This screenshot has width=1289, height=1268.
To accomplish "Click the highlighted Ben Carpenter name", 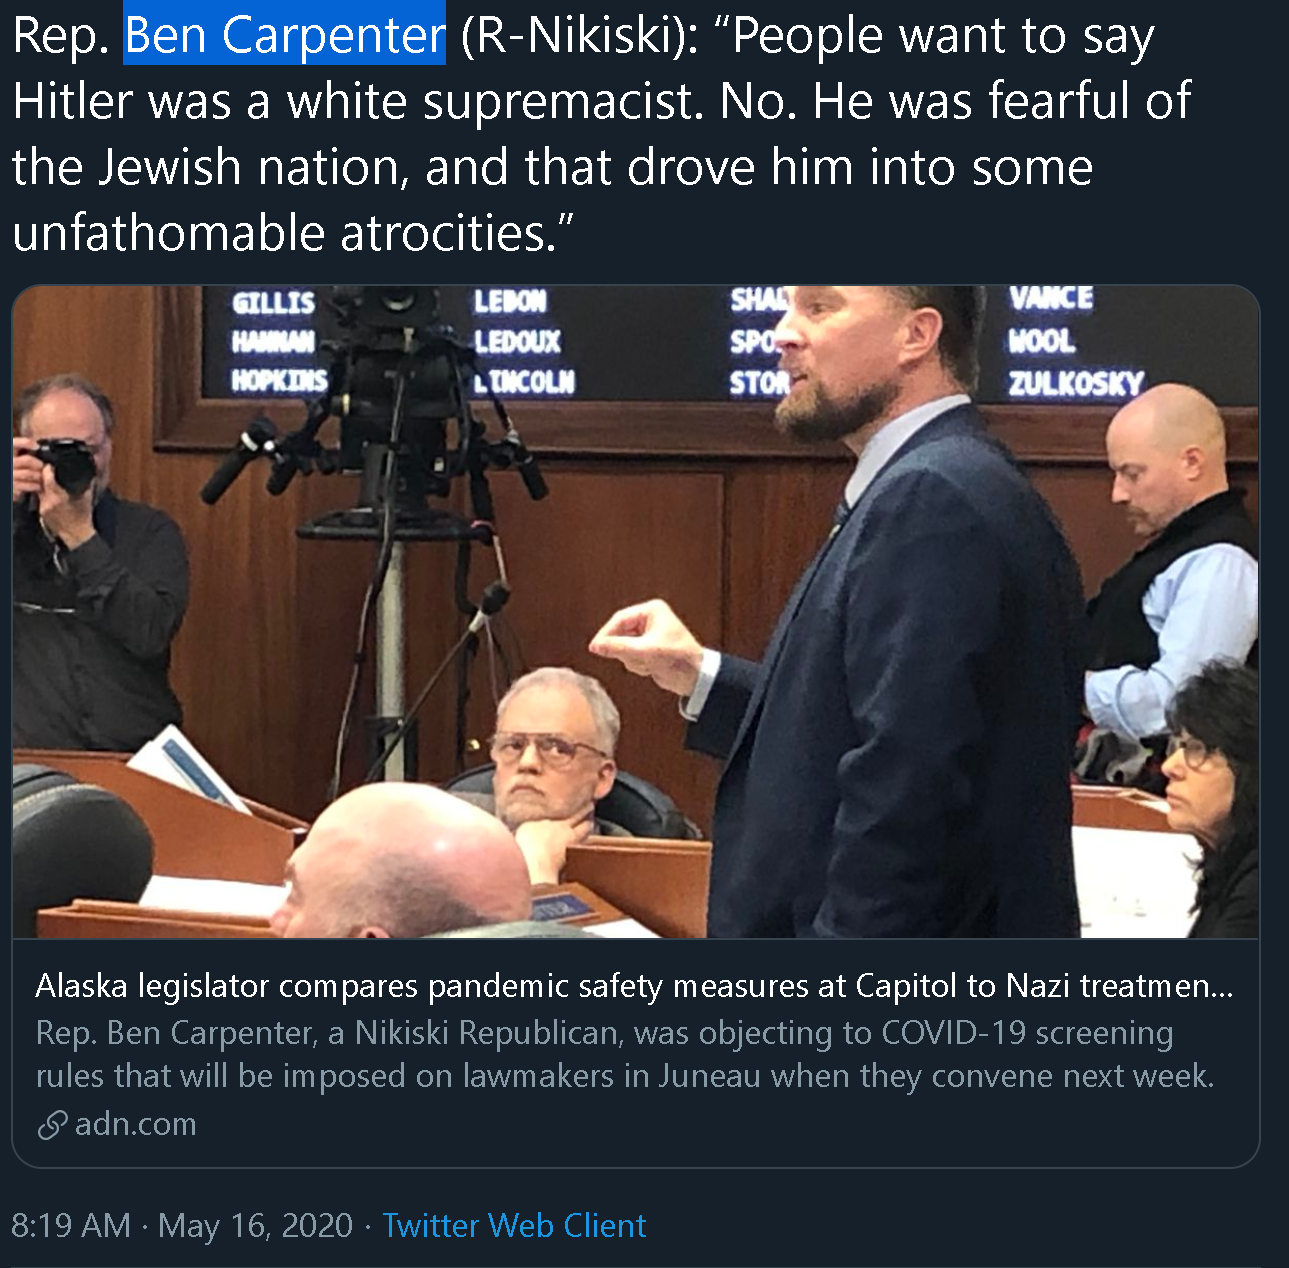I will pyautogui.click(x=284, y=35).
